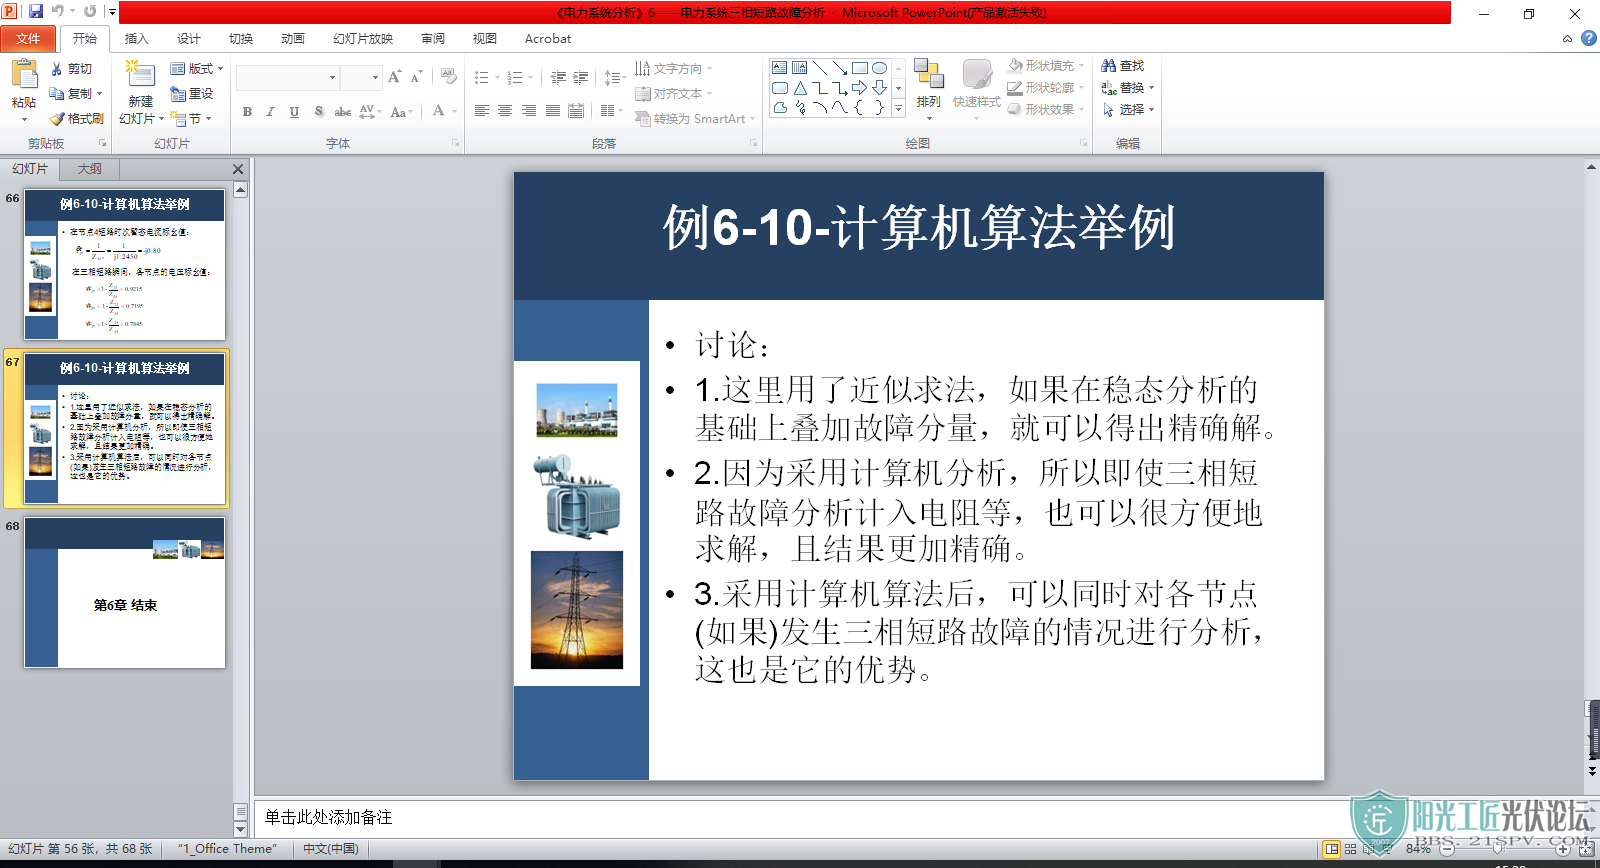
Task: Toggle Strikethrough (abc) formatting
Action: pos(342,111)
